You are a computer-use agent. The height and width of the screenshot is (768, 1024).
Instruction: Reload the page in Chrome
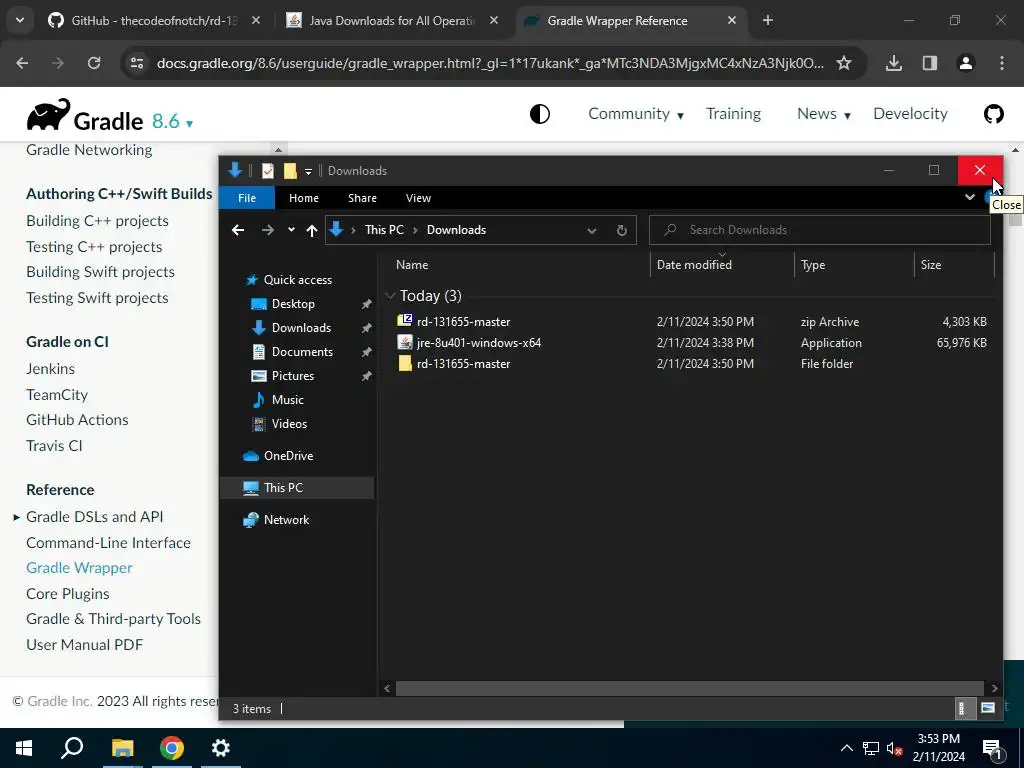94,63
